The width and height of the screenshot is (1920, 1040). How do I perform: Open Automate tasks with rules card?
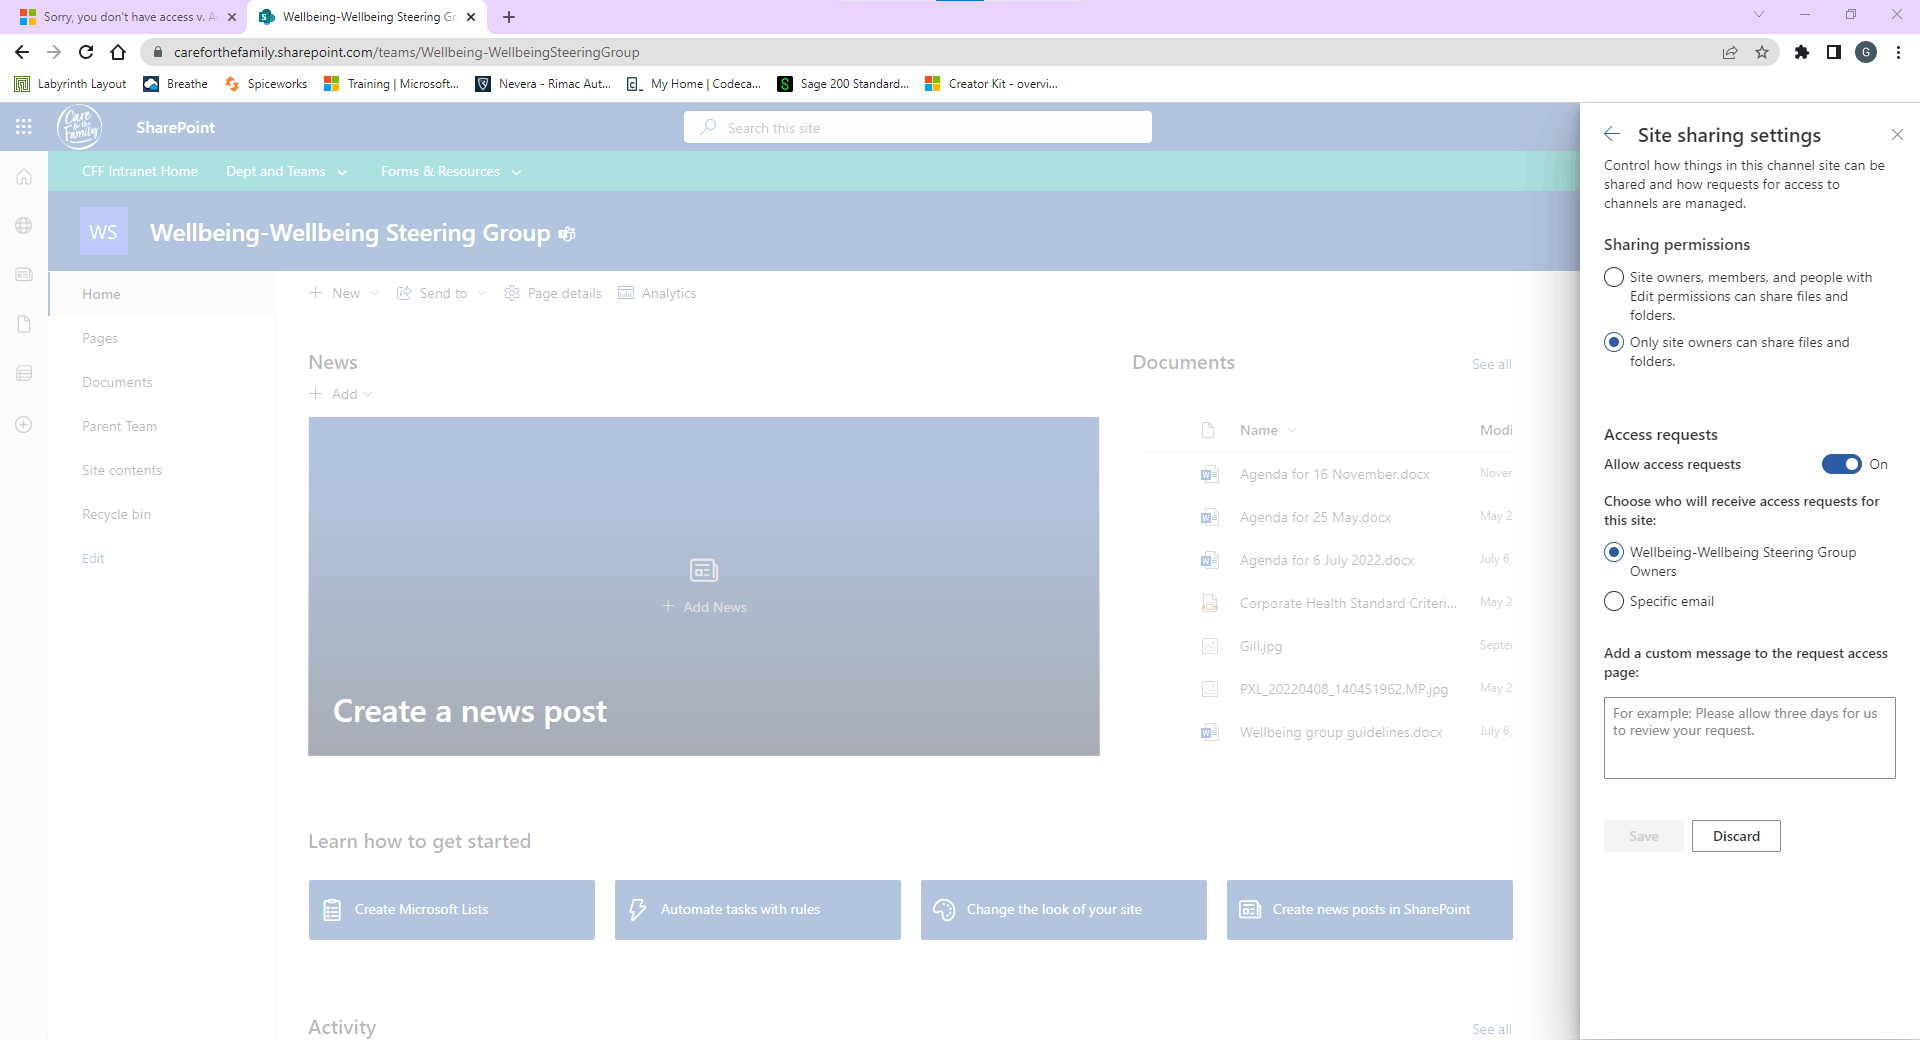758,910
